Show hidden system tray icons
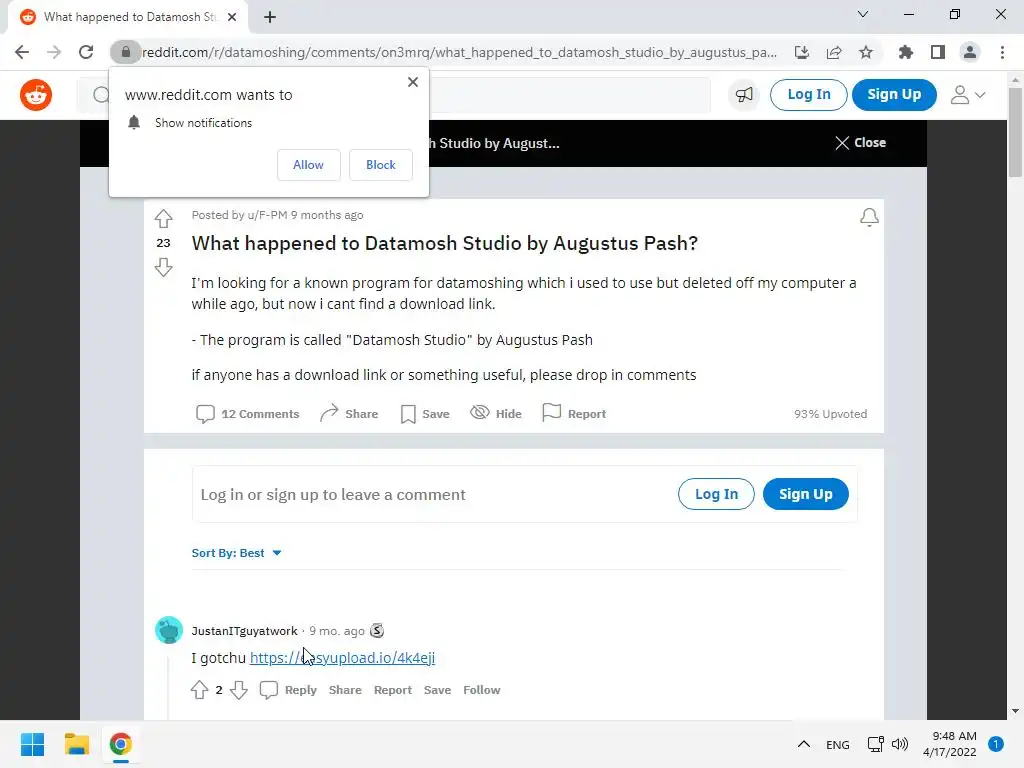The image size is (1024, 768). click(x=804, y=744)
